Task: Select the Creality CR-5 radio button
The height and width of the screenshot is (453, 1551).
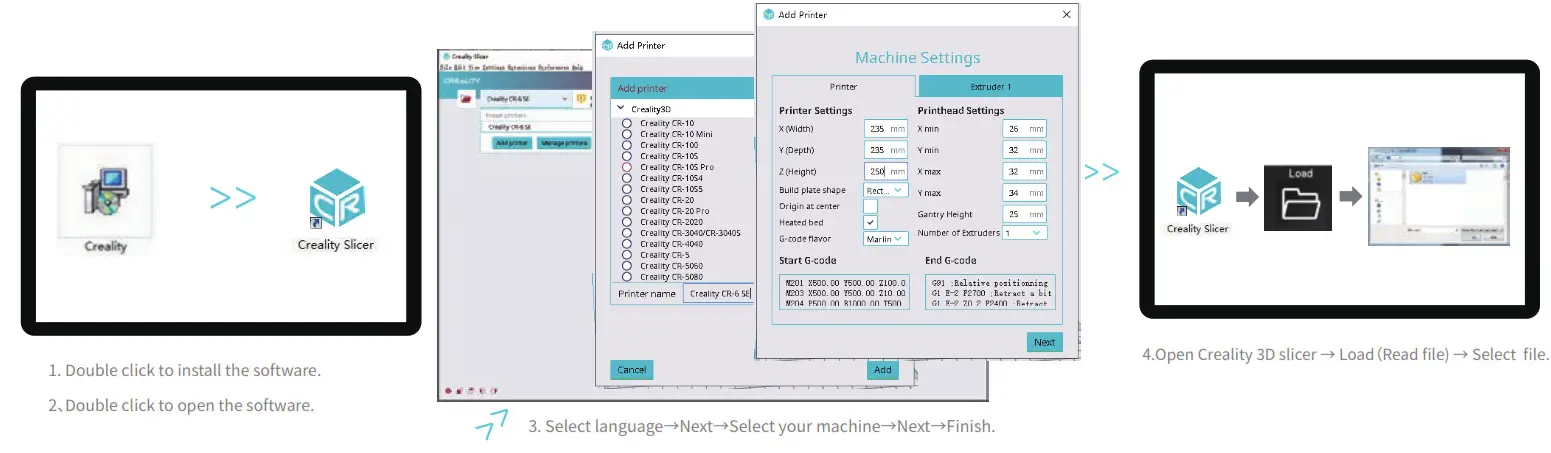Action: (x=627, y=255)
